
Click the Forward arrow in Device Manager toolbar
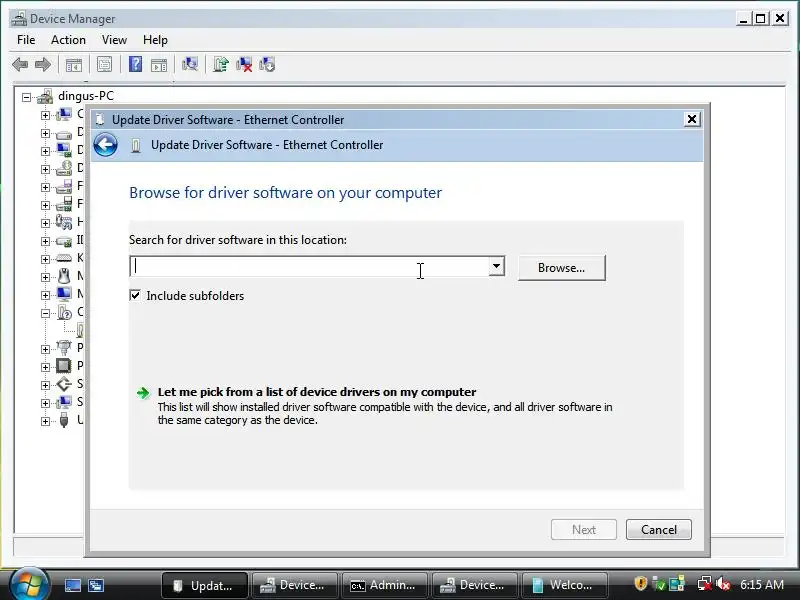point(43,64)
